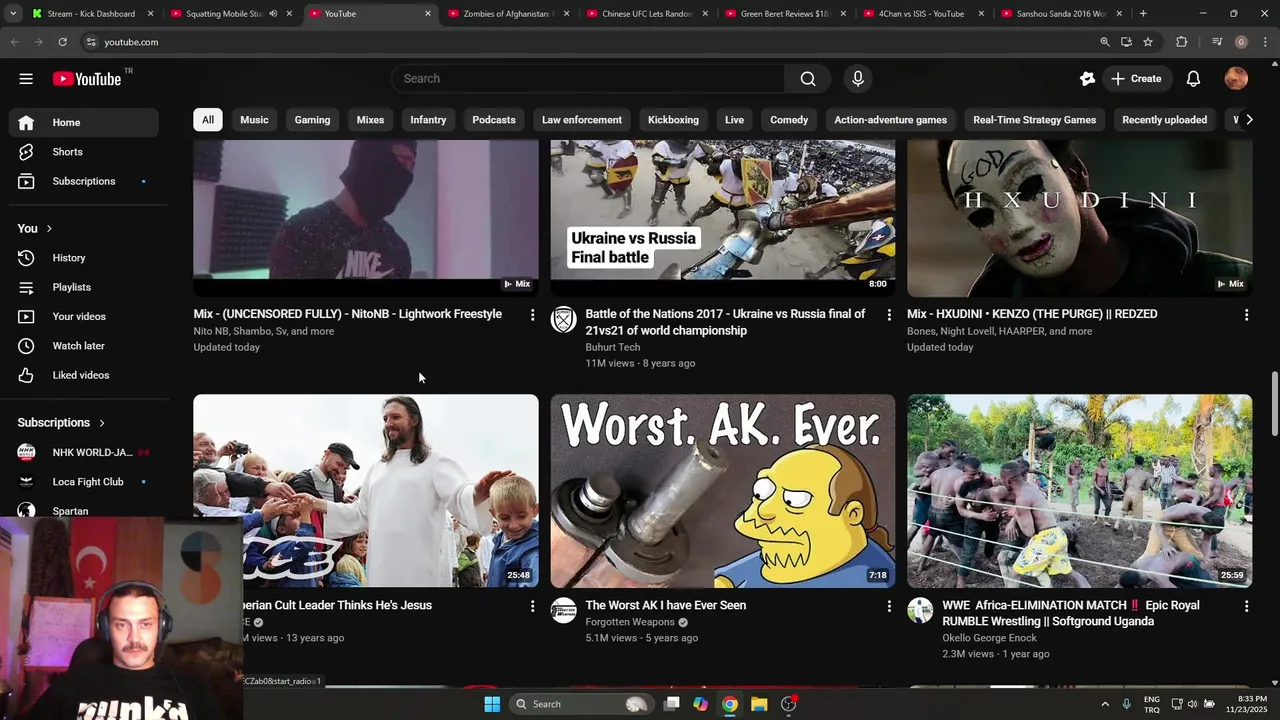Open File Explorer from taskbar
The width and height of the screenshot is (1280, 720).
[759, 704]
